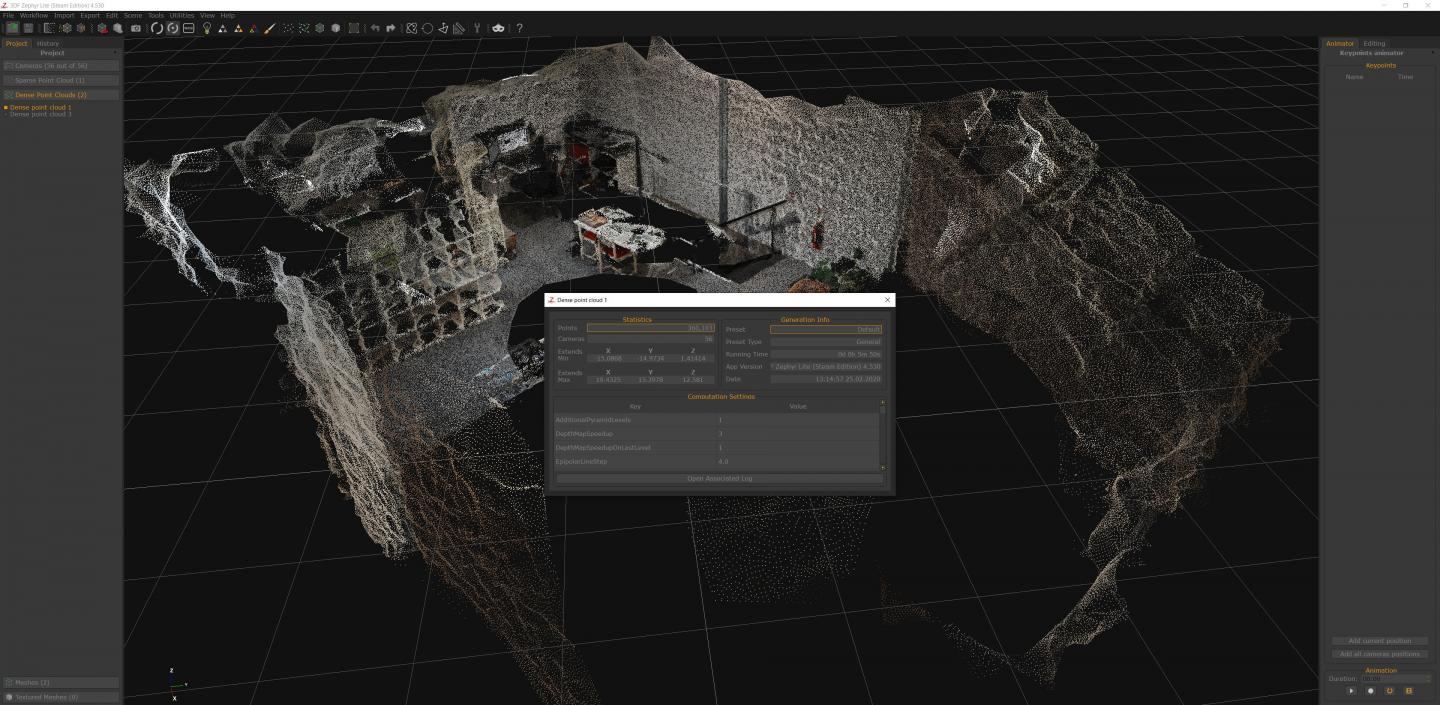Switch to the History tab
The image size is (1440, 705).
[48, 43]
